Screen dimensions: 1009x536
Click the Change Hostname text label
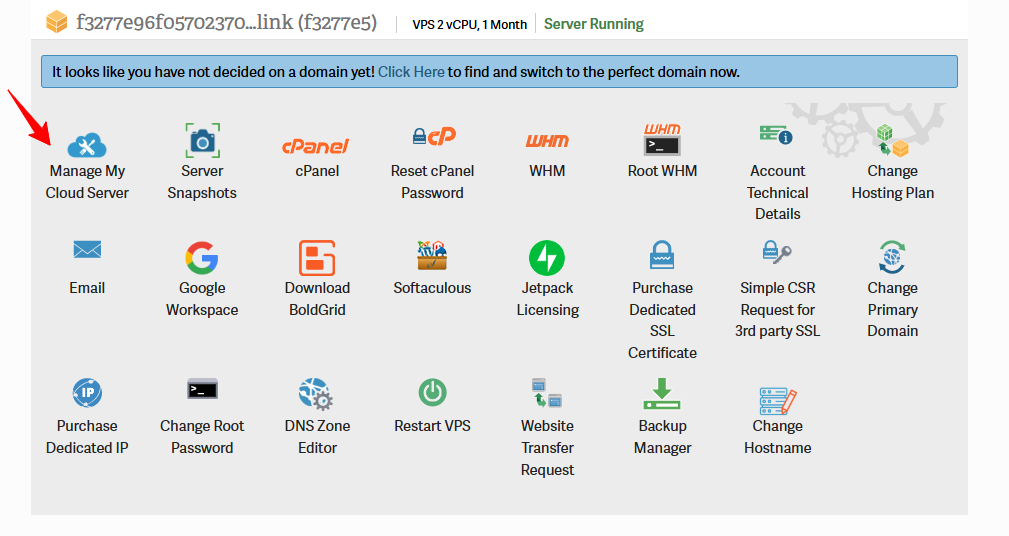777,437
